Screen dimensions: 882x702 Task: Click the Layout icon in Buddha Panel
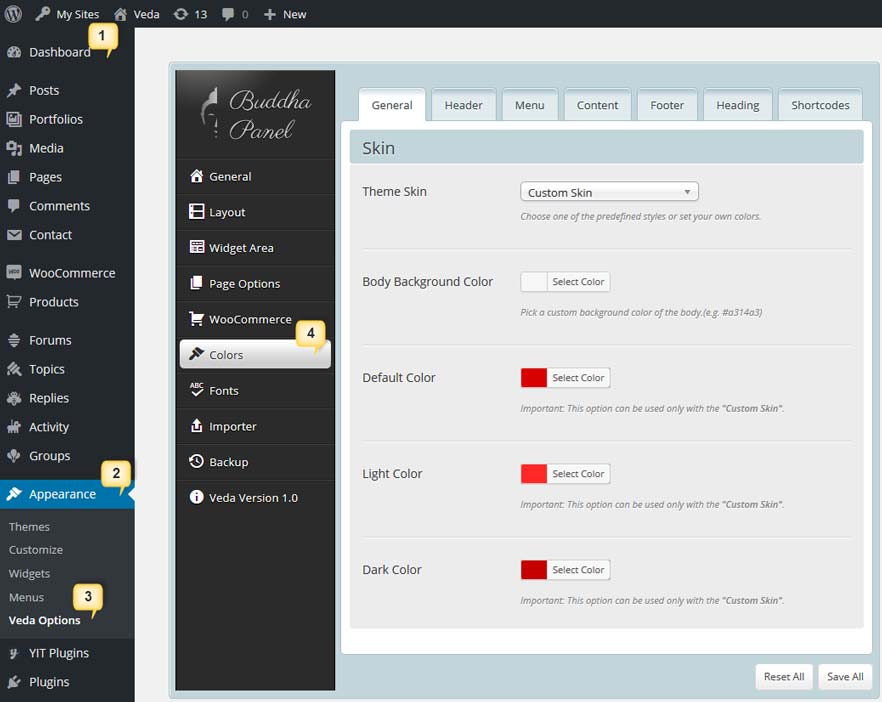pyautogui.click(x=197, y=212)
